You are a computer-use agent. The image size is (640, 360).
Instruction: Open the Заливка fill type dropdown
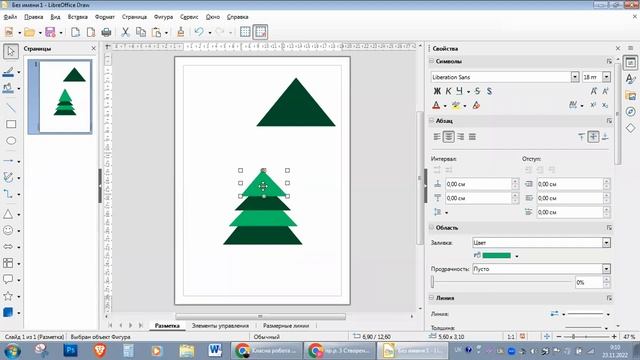606,242
